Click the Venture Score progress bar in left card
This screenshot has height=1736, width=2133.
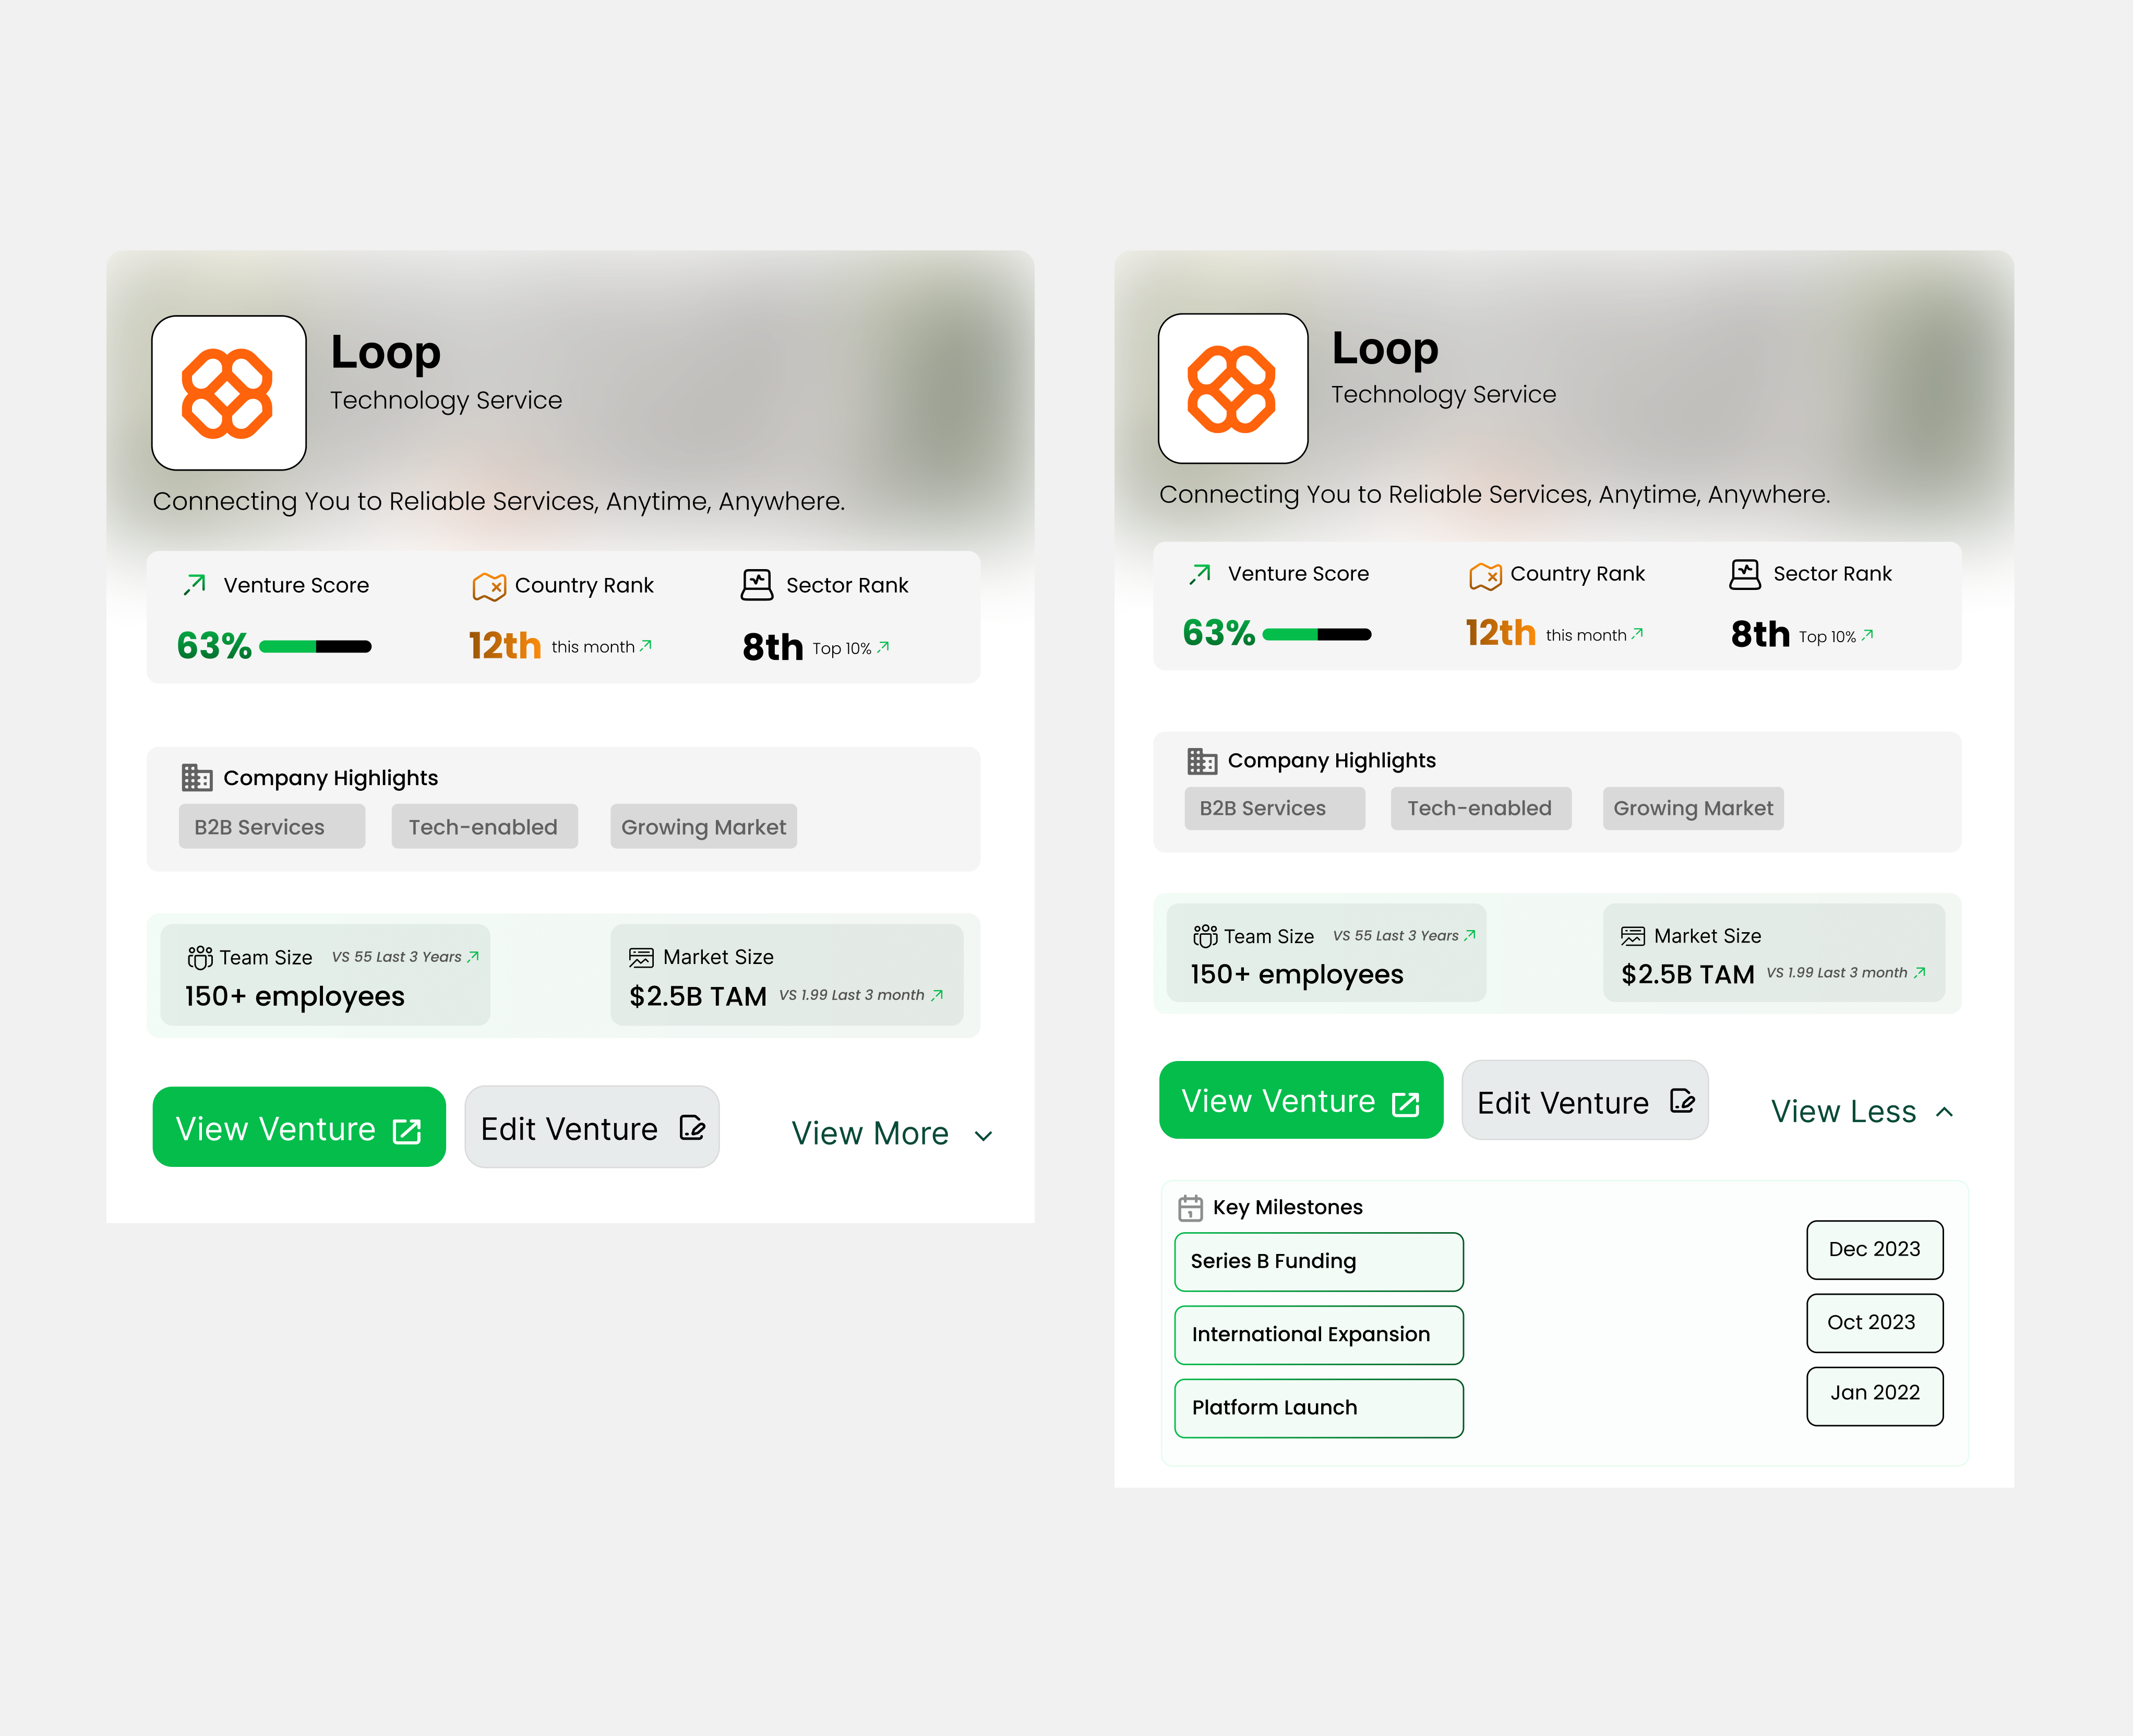pos(315,647)
